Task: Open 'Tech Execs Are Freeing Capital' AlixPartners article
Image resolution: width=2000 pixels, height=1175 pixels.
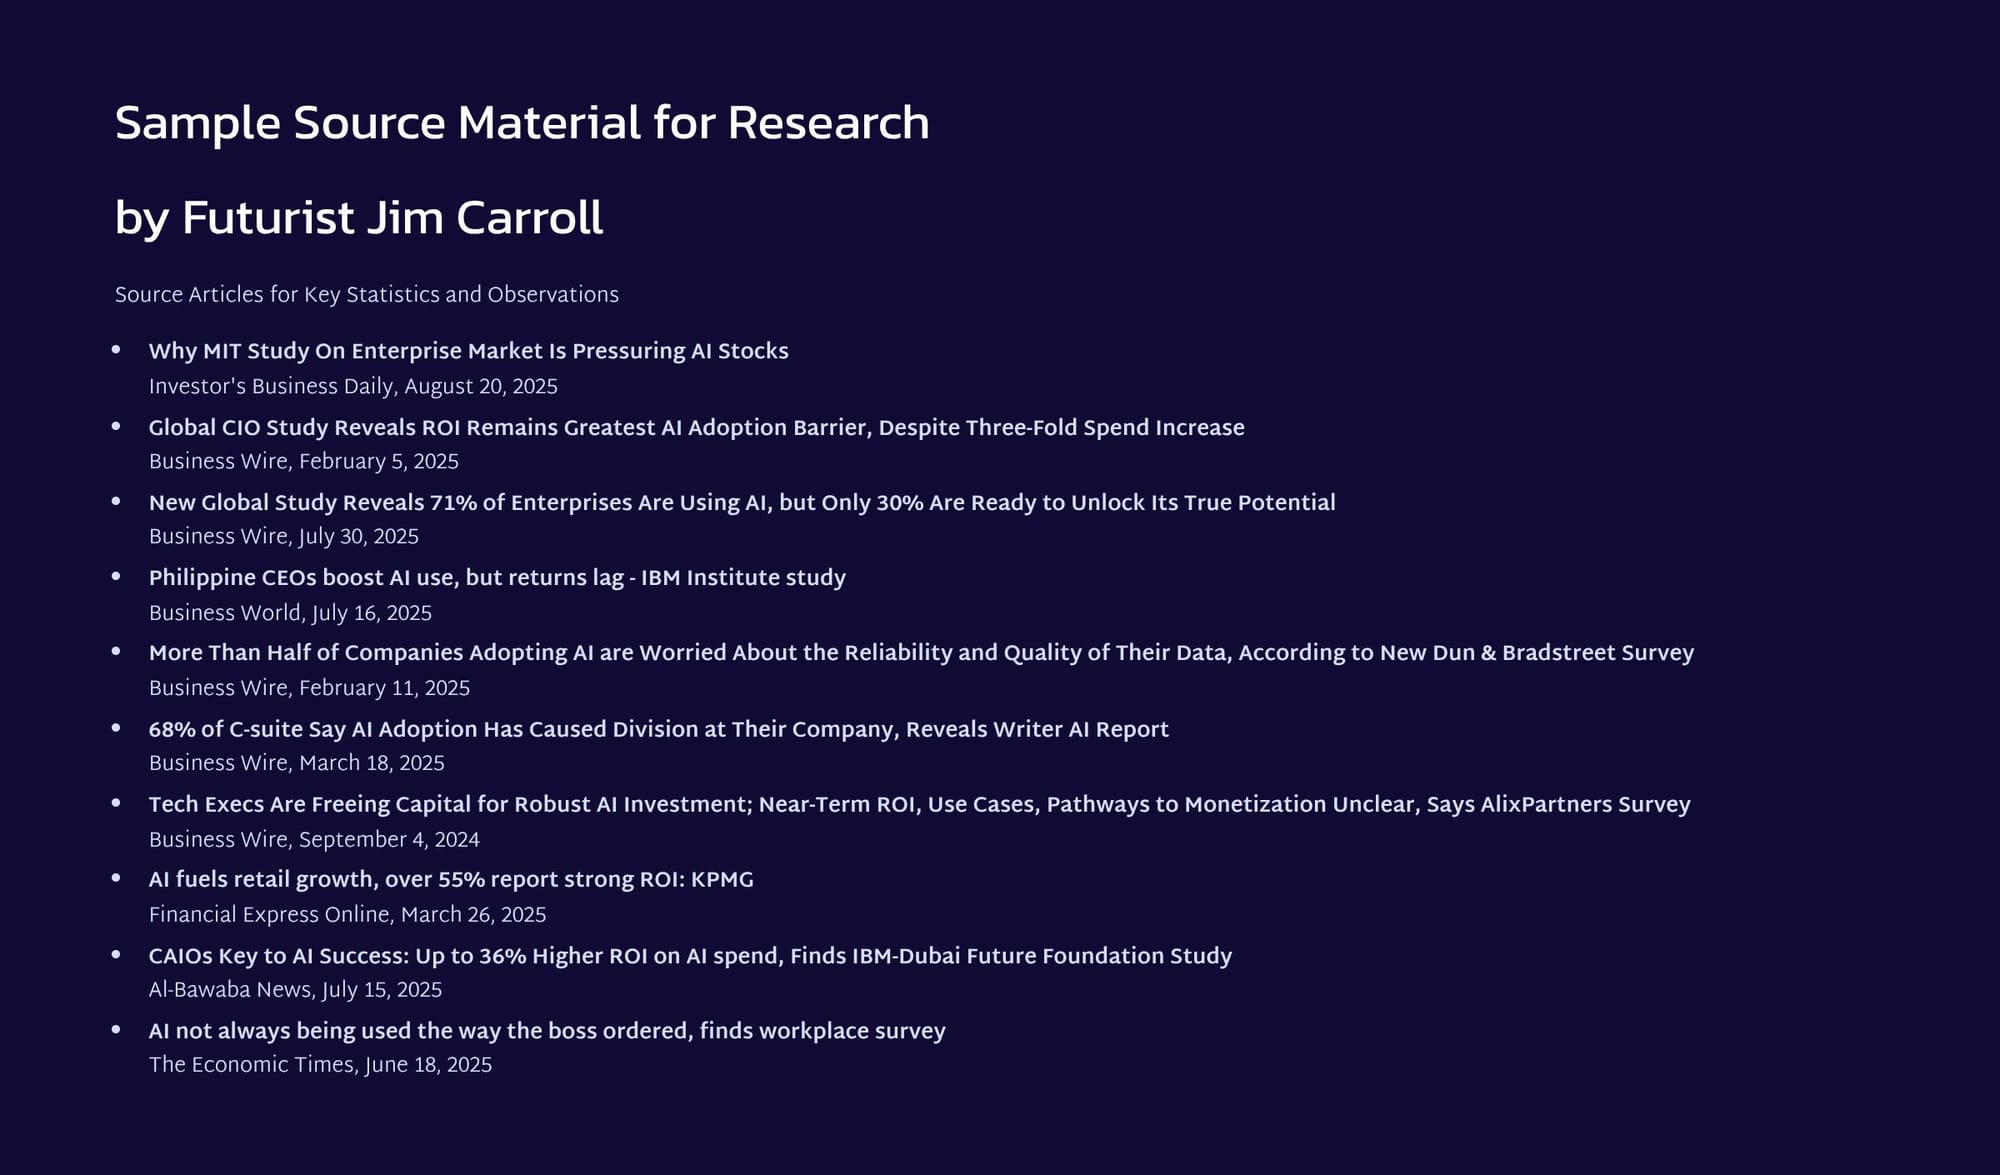Action: pyautogui.click(x=919, y=804)
